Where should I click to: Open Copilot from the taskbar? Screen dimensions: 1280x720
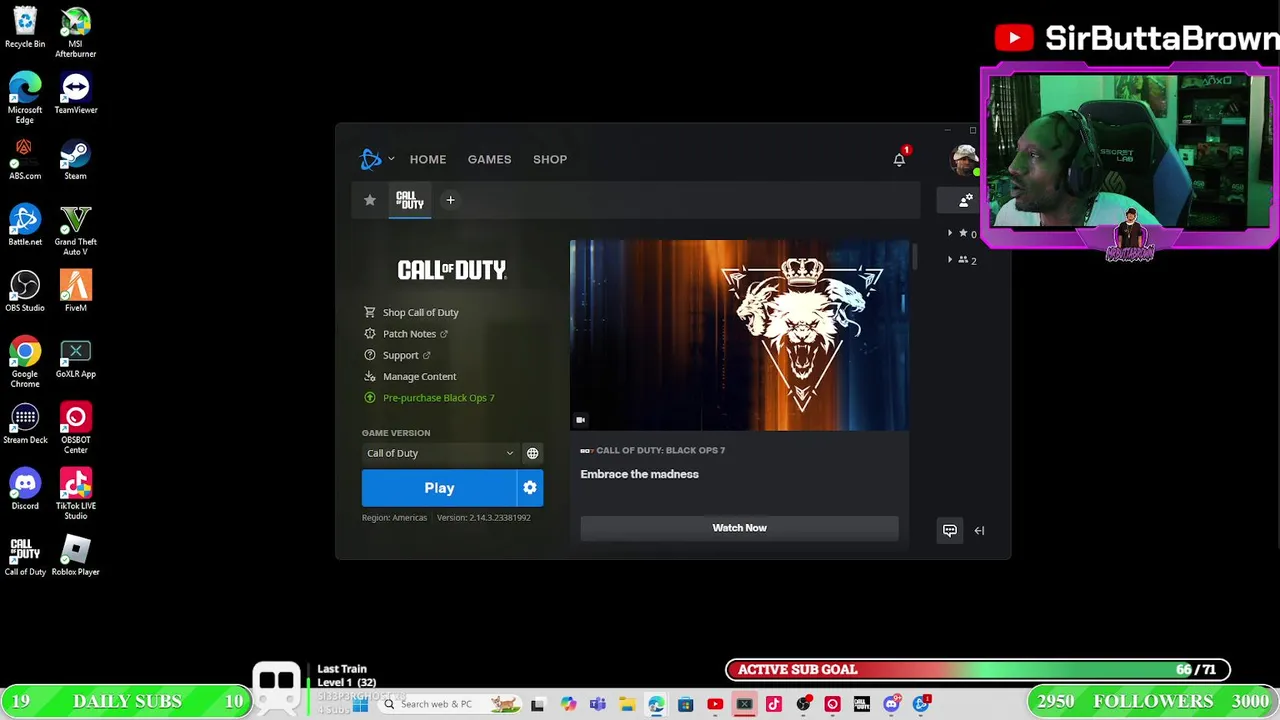(x=568, y=705)
